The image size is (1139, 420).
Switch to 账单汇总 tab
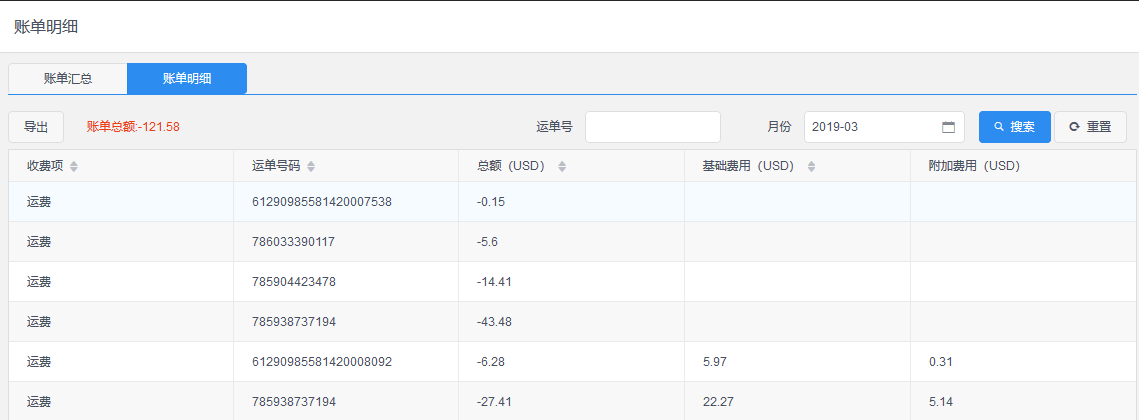tap(68, 78)
